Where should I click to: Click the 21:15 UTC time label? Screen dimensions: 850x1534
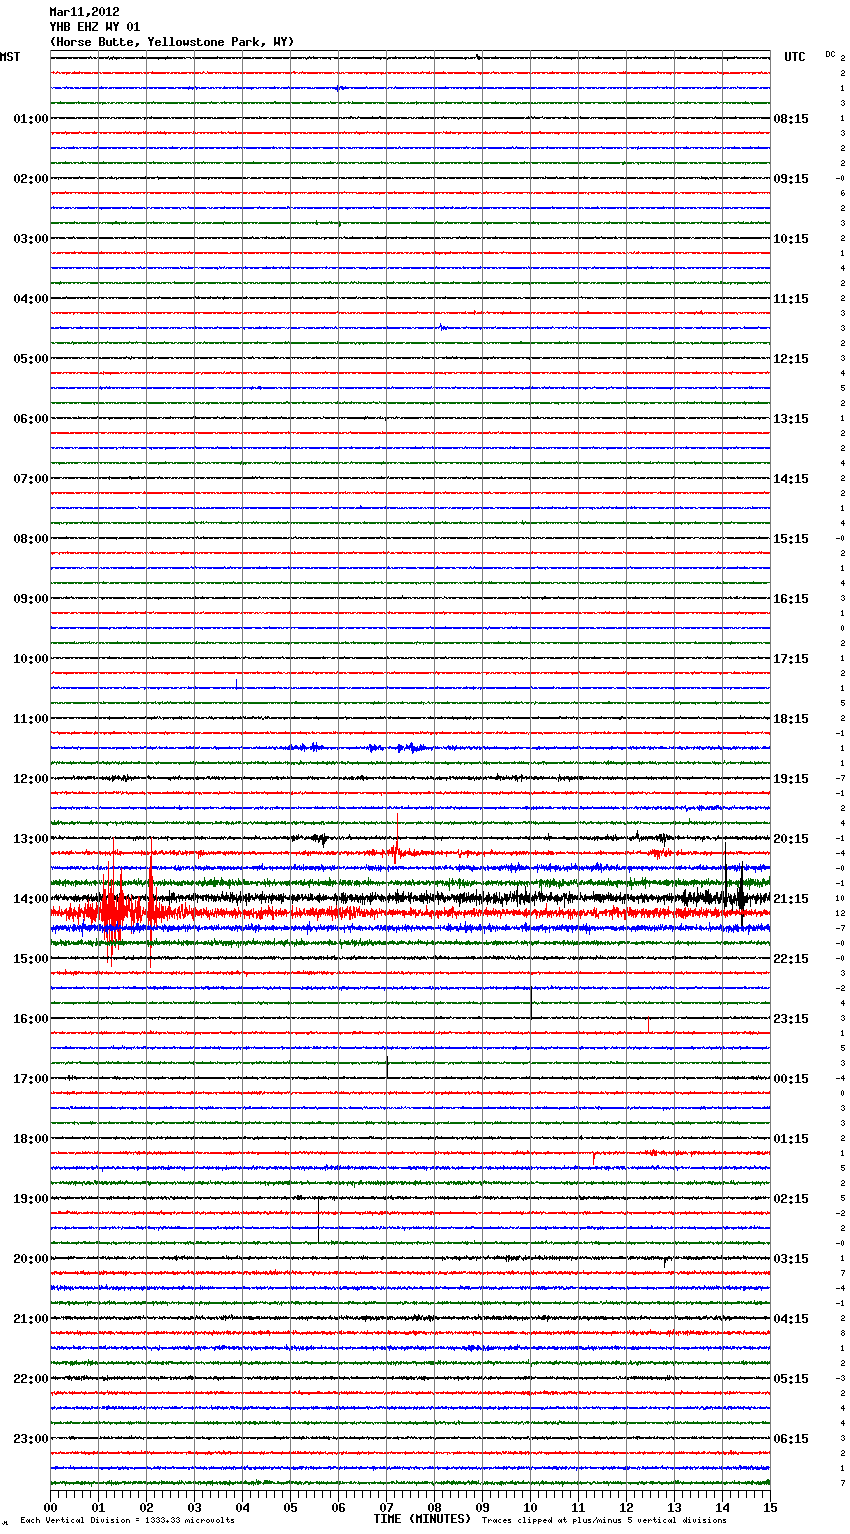(x=791, y=899)
